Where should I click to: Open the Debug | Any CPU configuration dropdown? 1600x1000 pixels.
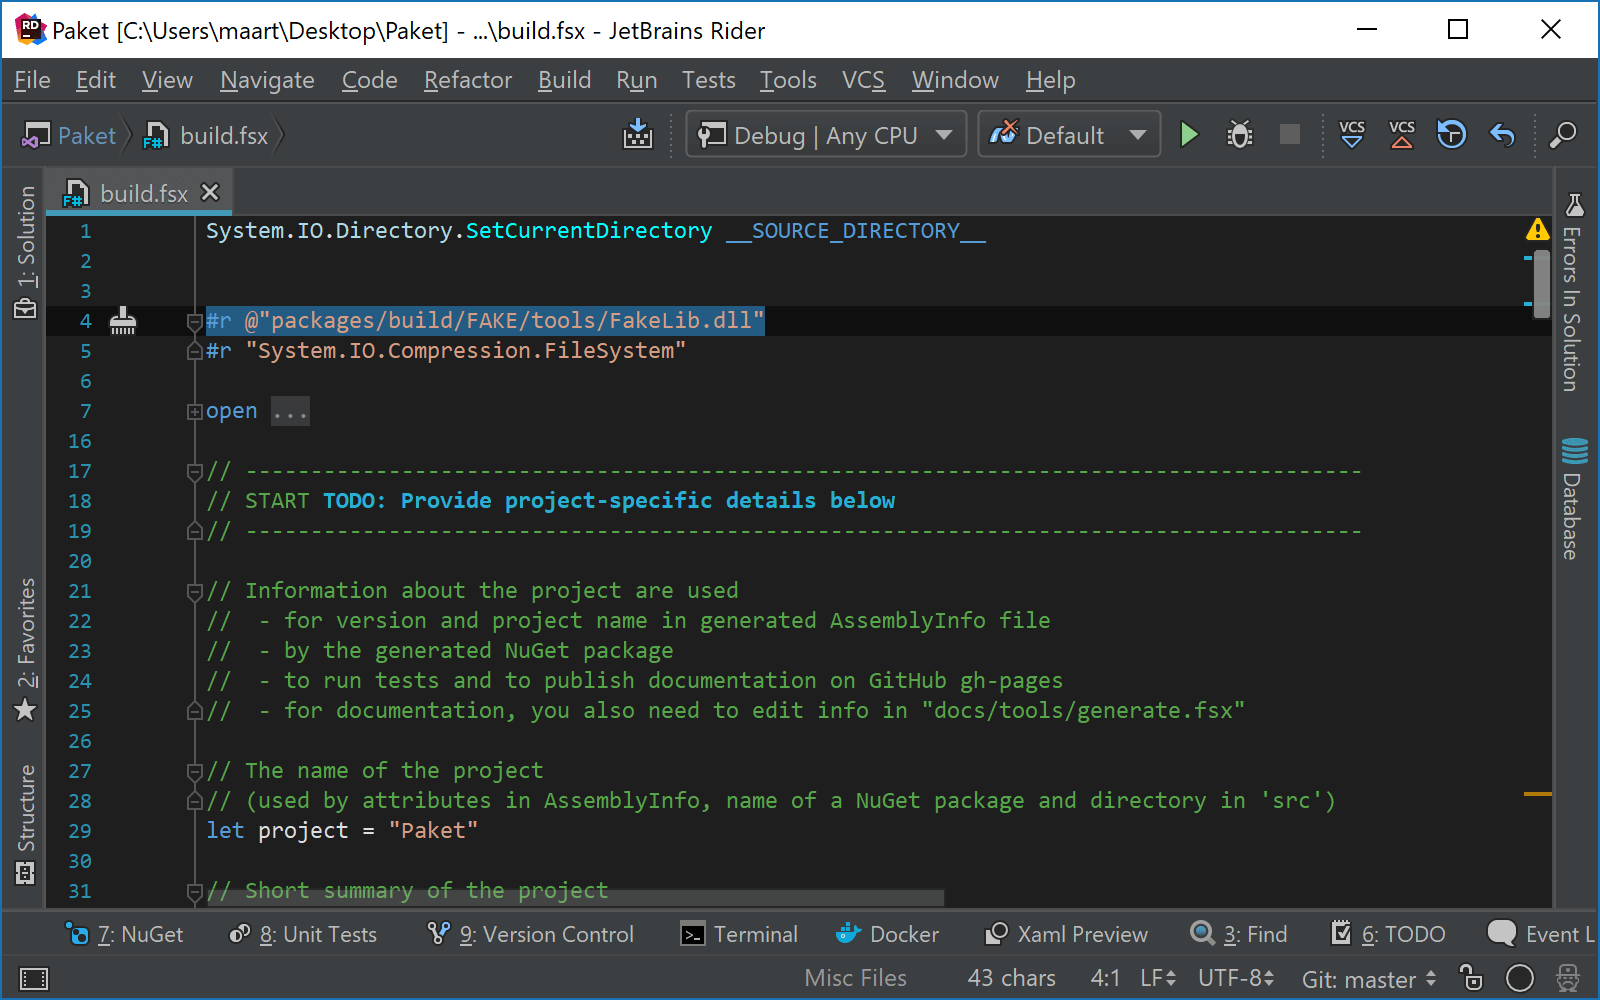point(826,134)
